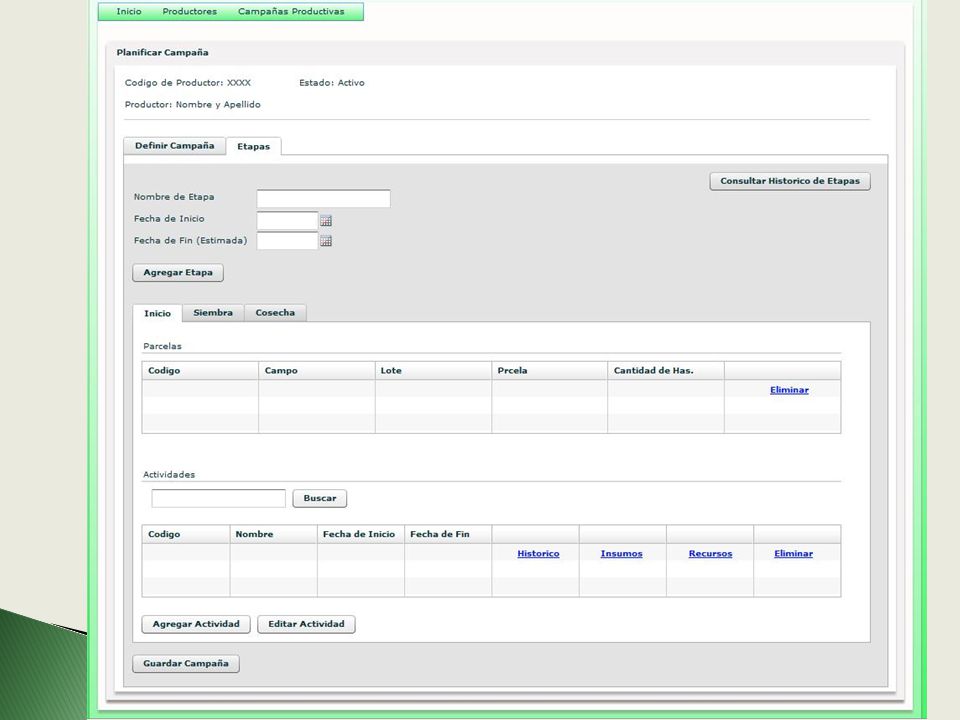
Task: Open the Historico link in Actividades table
Action: pyautogui.click(x=538, y=553)
